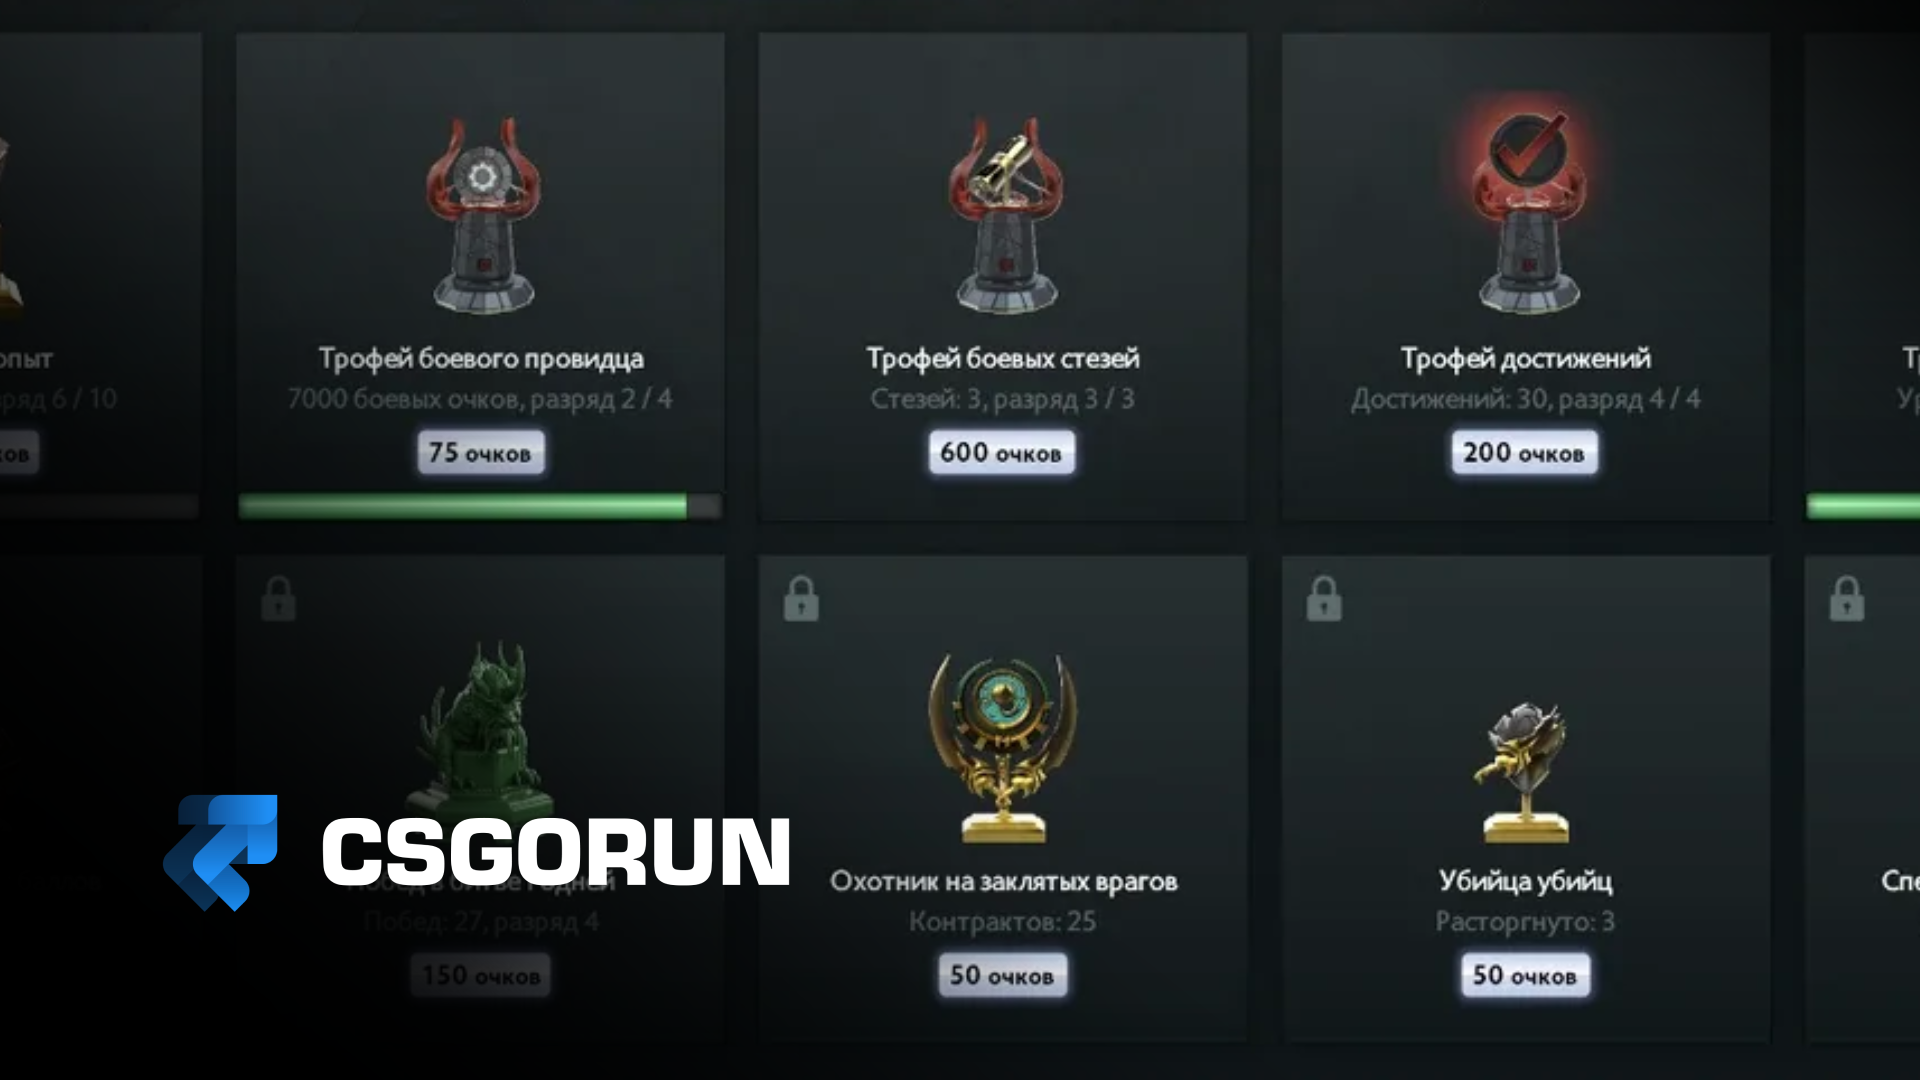Screen dimensions: 1920x1080
Task: Click the red checkmark Трофей достижений trophy
Action: (1527, 212)
